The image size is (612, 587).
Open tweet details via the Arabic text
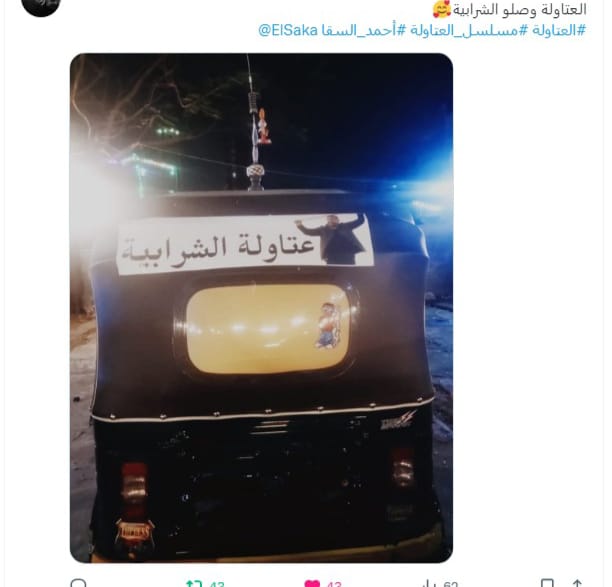click(x=519, y=10)
